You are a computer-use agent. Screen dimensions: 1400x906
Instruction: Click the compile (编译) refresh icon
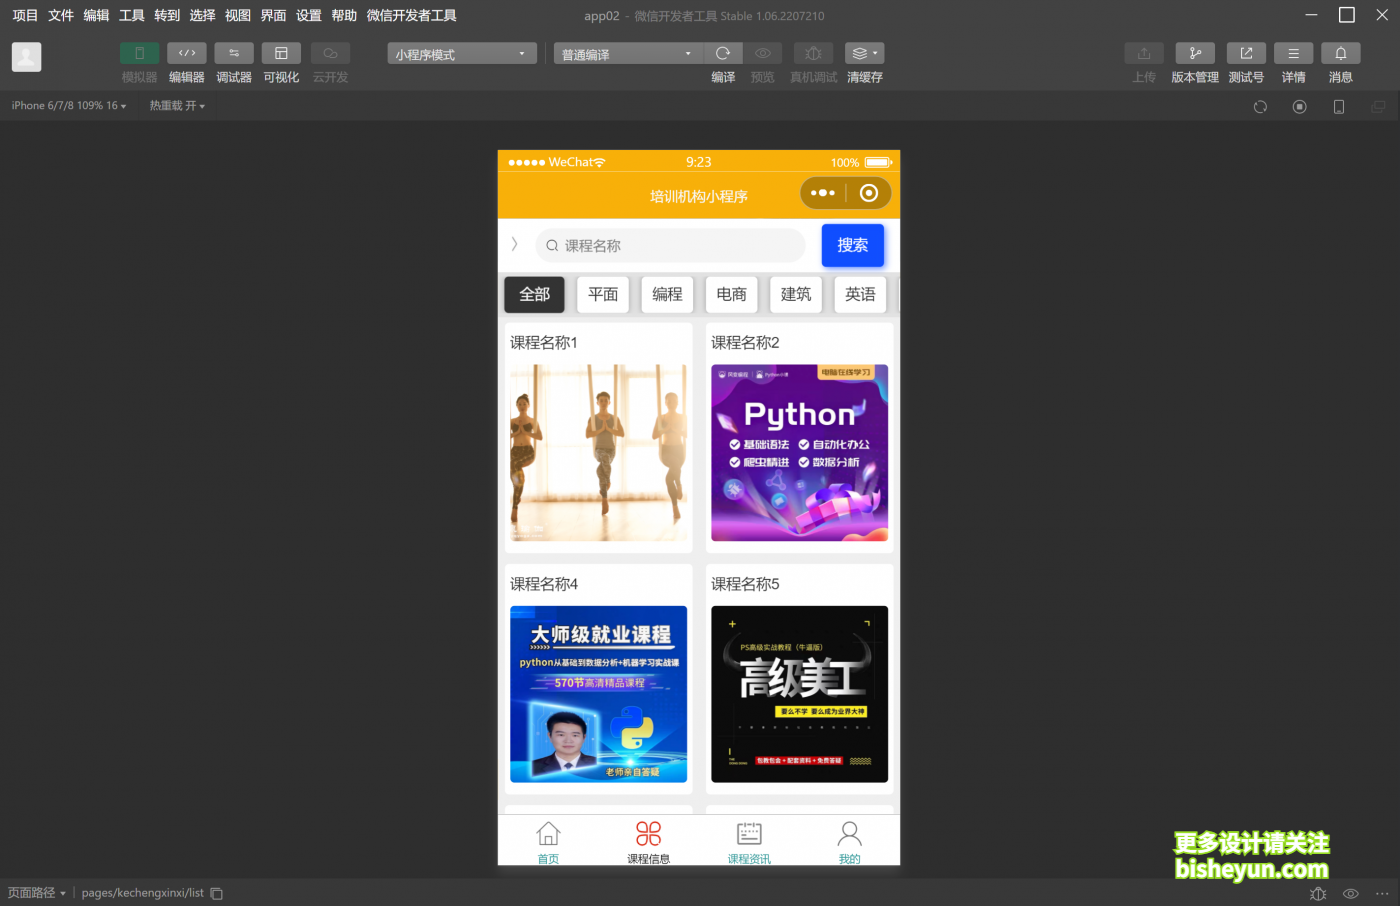pyautogui.click(x=723, y=53)
